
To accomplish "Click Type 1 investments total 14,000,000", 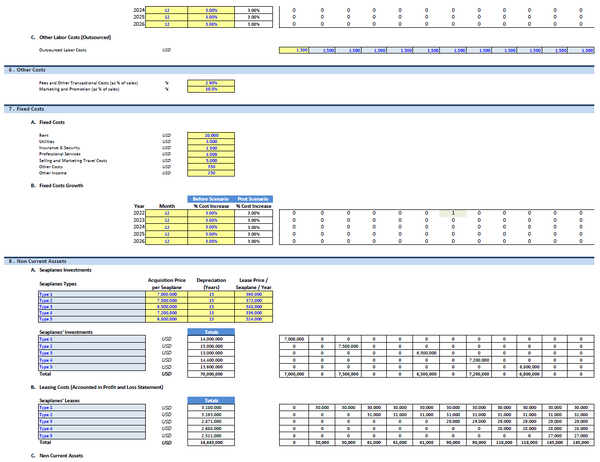I will (211, 339).
